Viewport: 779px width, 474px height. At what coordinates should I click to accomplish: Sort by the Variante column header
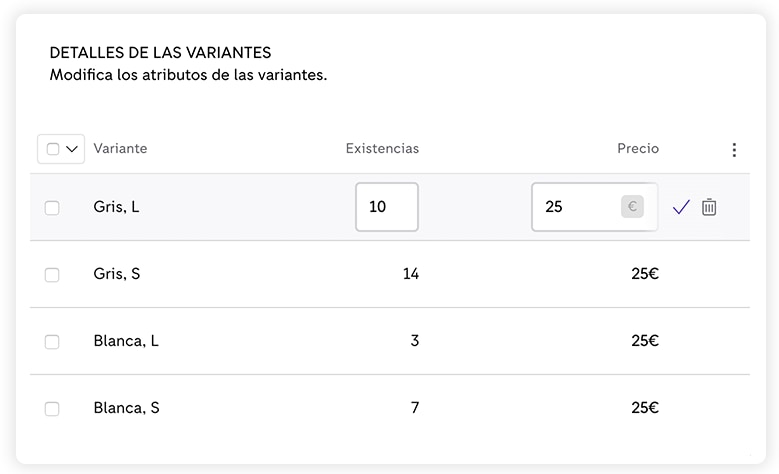tap(120, 149)
